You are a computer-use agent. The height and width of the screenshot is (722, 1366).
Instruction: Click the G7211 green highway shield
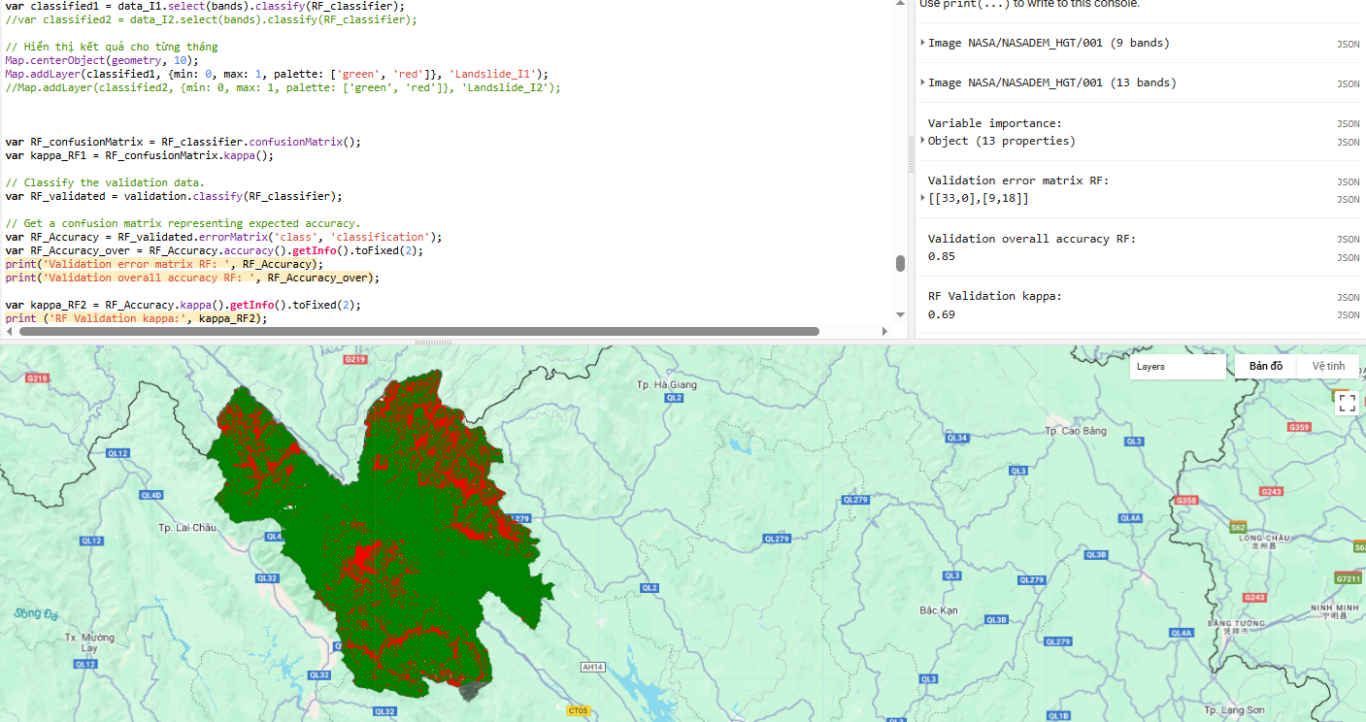1348,579
